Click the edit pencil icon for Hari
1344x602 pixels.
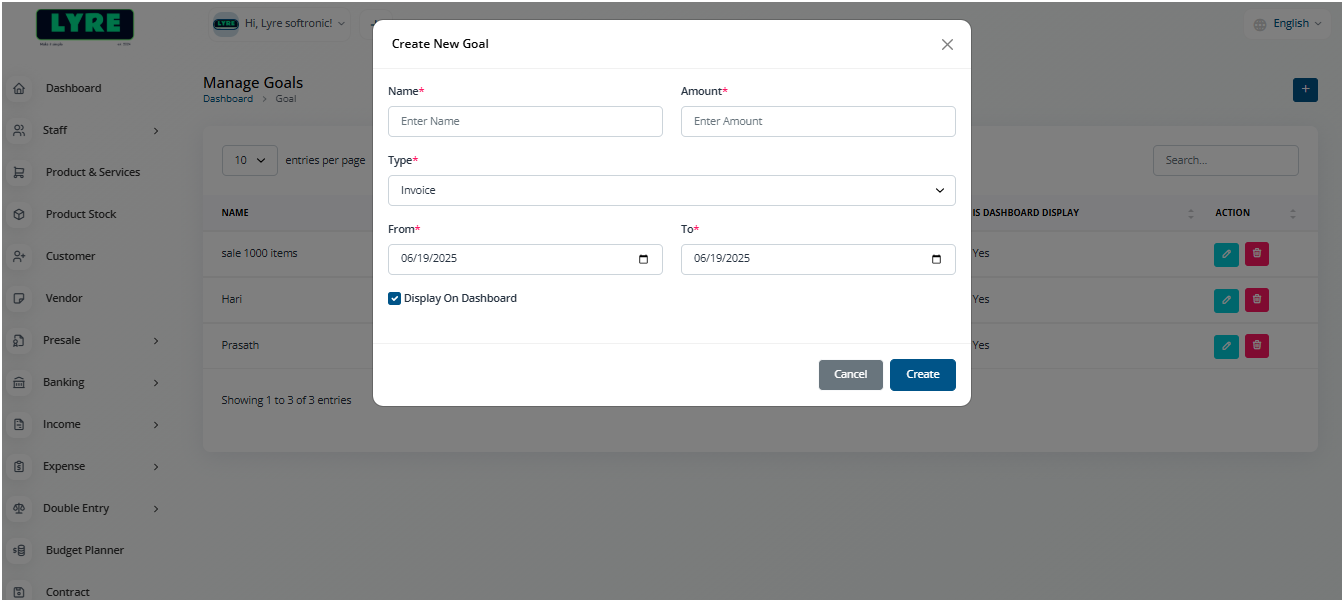[x=1226, y=300]
